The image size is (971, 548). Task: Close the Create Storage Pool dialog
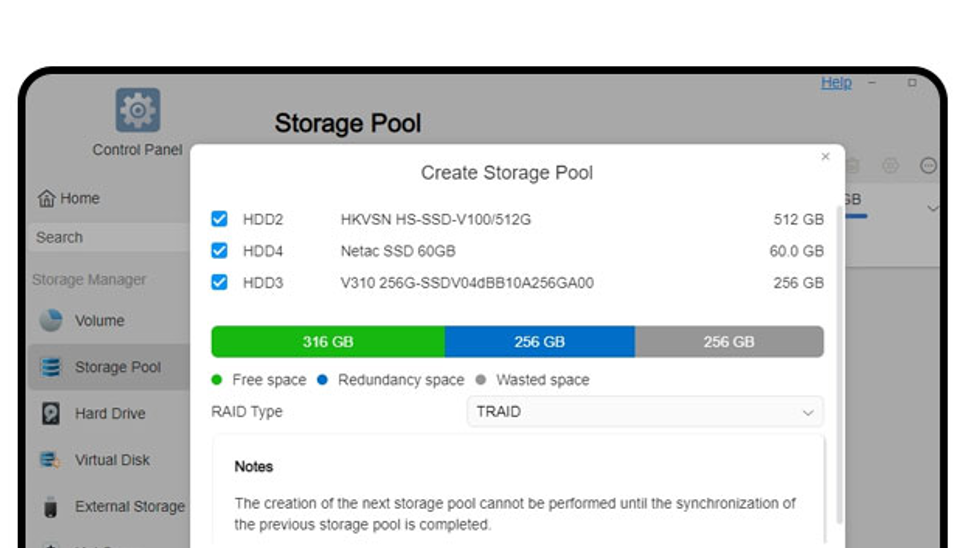[x=825, y=157]
